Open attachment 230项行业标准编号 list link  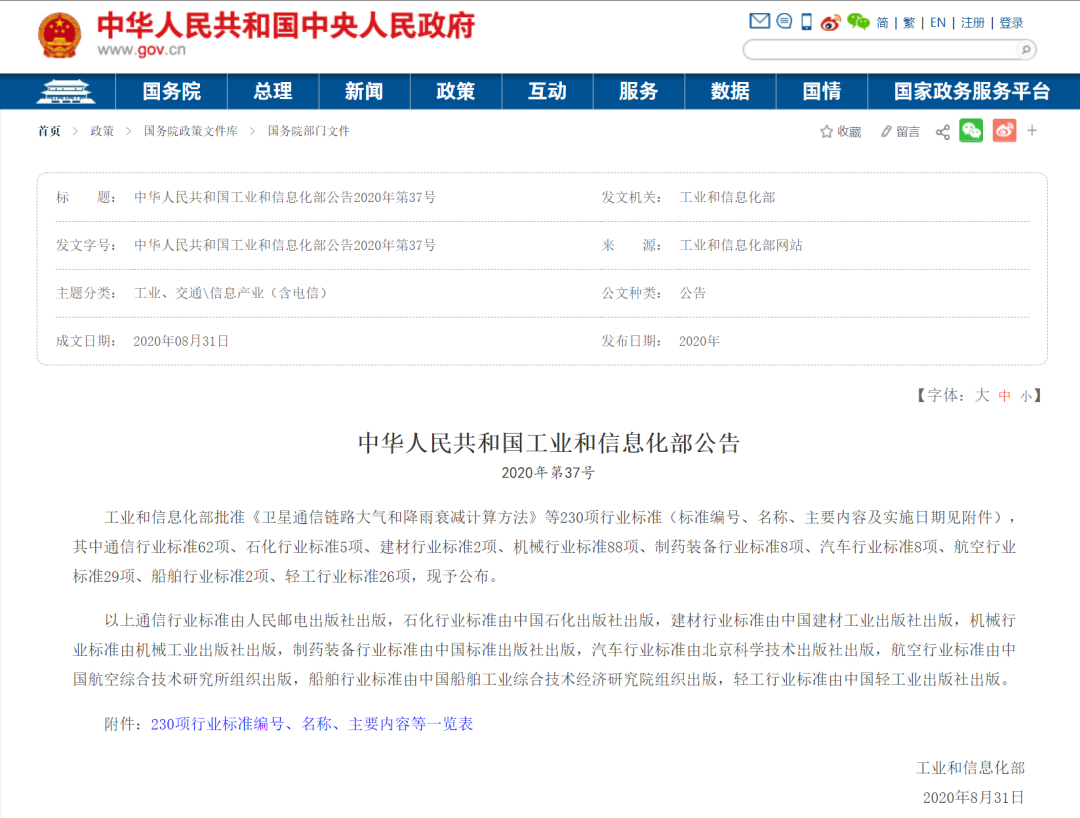pos(312,724)
